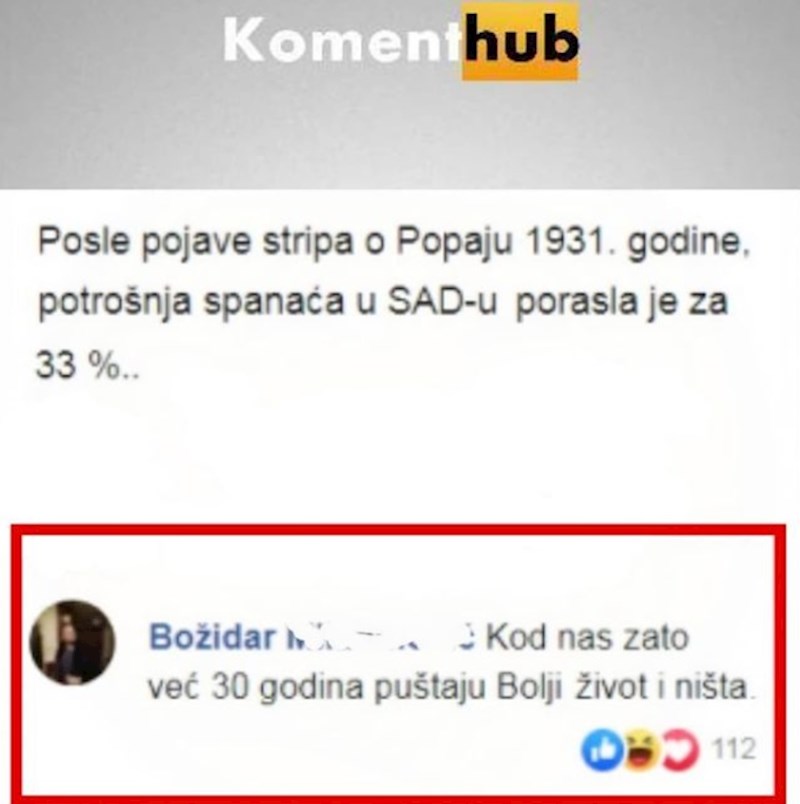This screenshot has height=804, width=800.
Task: Click the orange "hub" badge
Action: pos(521,41)
